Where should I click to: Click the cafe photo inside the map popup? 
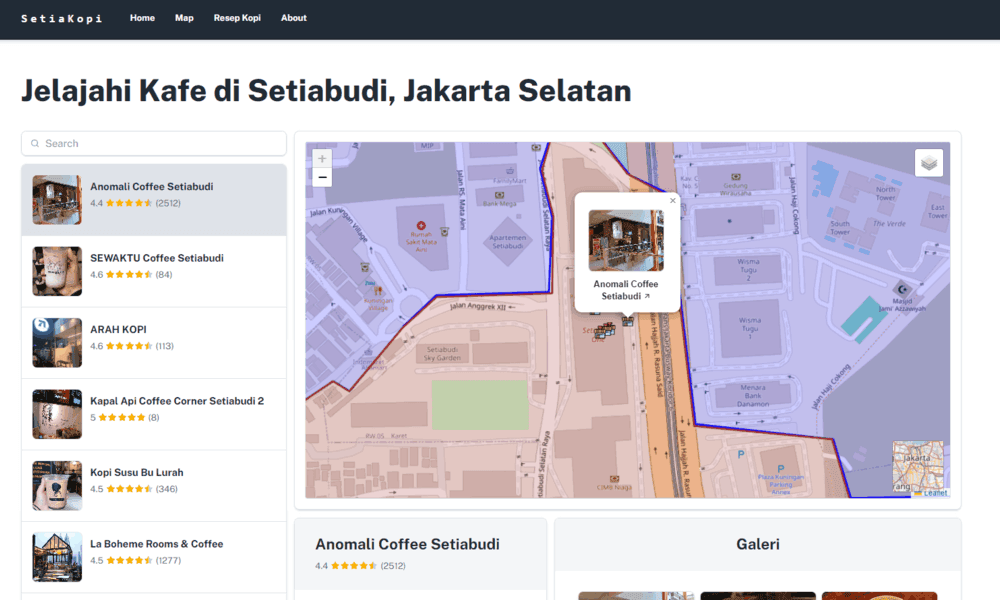click(626, 240)
